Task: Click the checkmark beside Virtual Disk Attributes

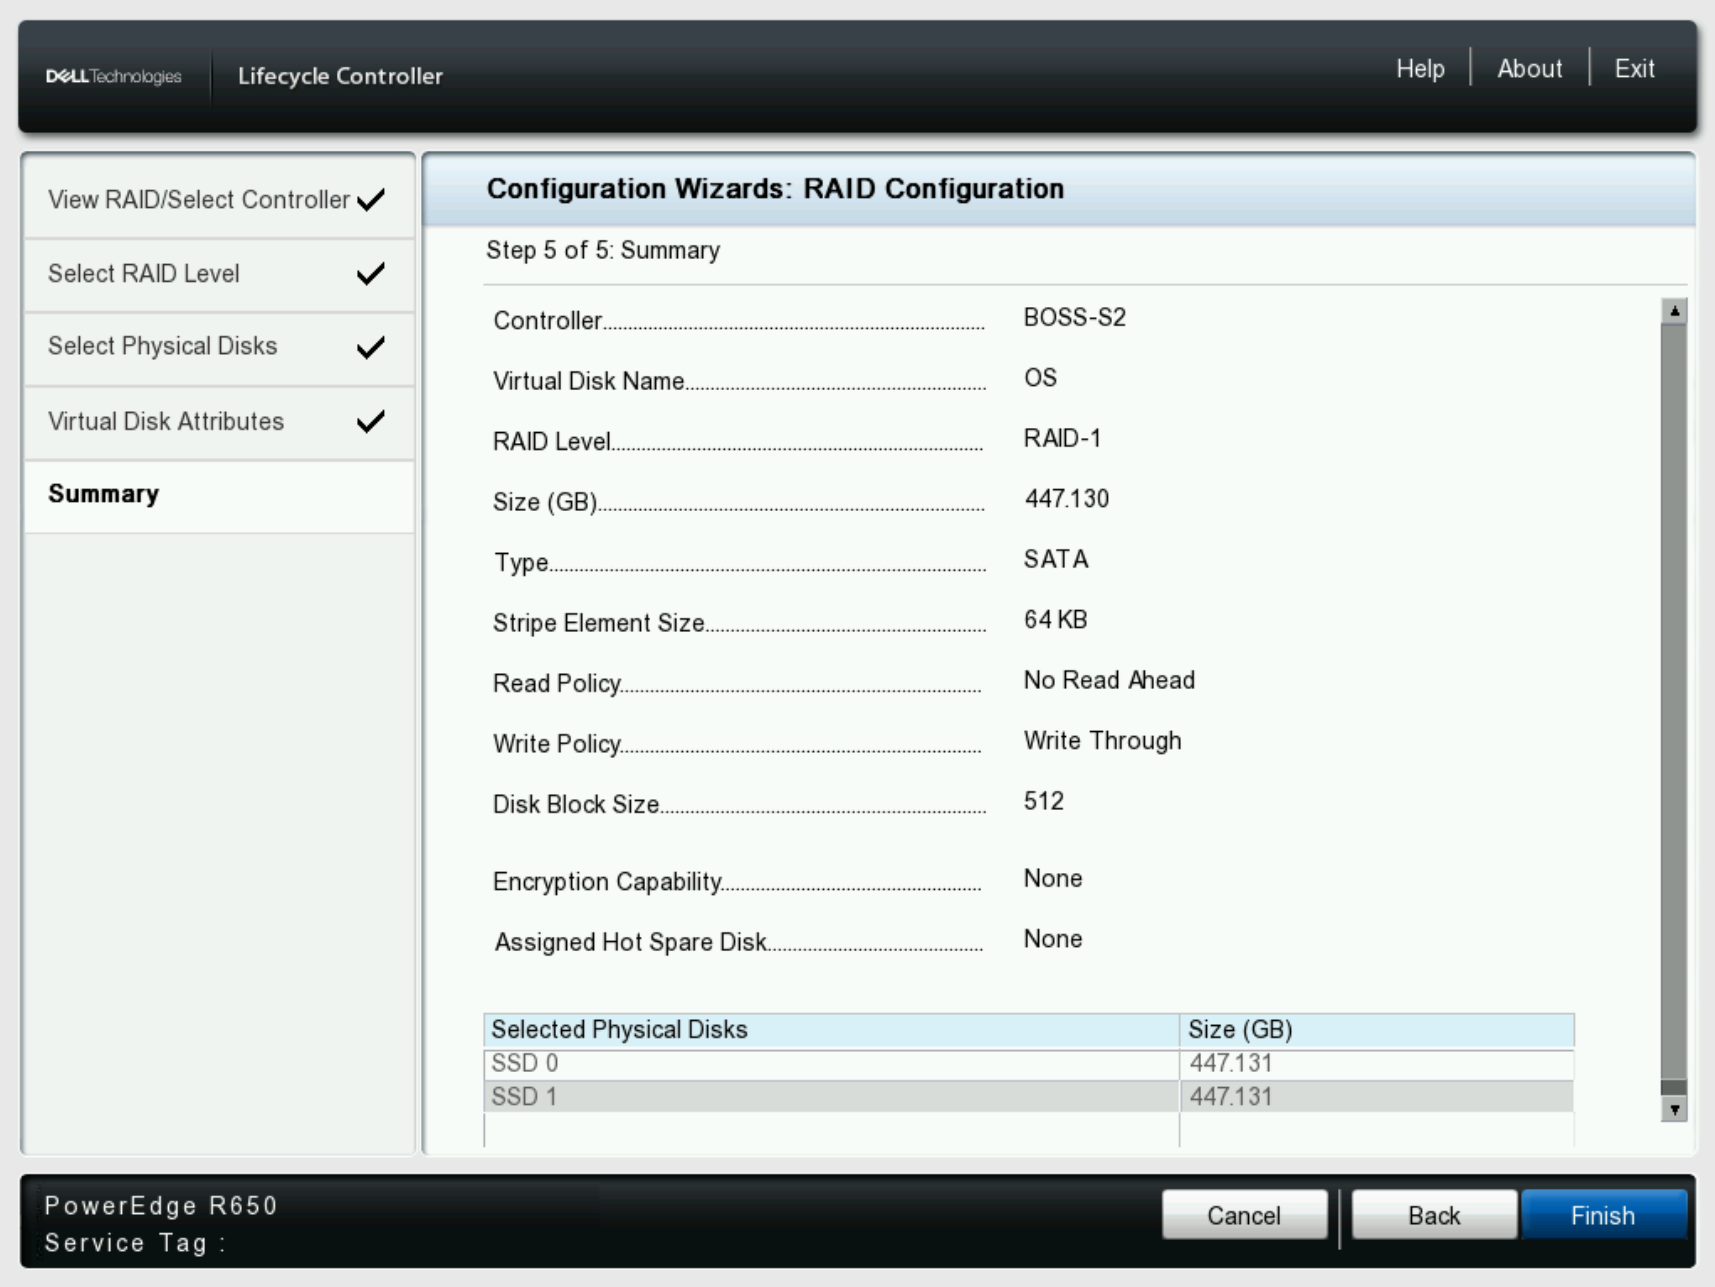Action: click(x=370, y=420)
